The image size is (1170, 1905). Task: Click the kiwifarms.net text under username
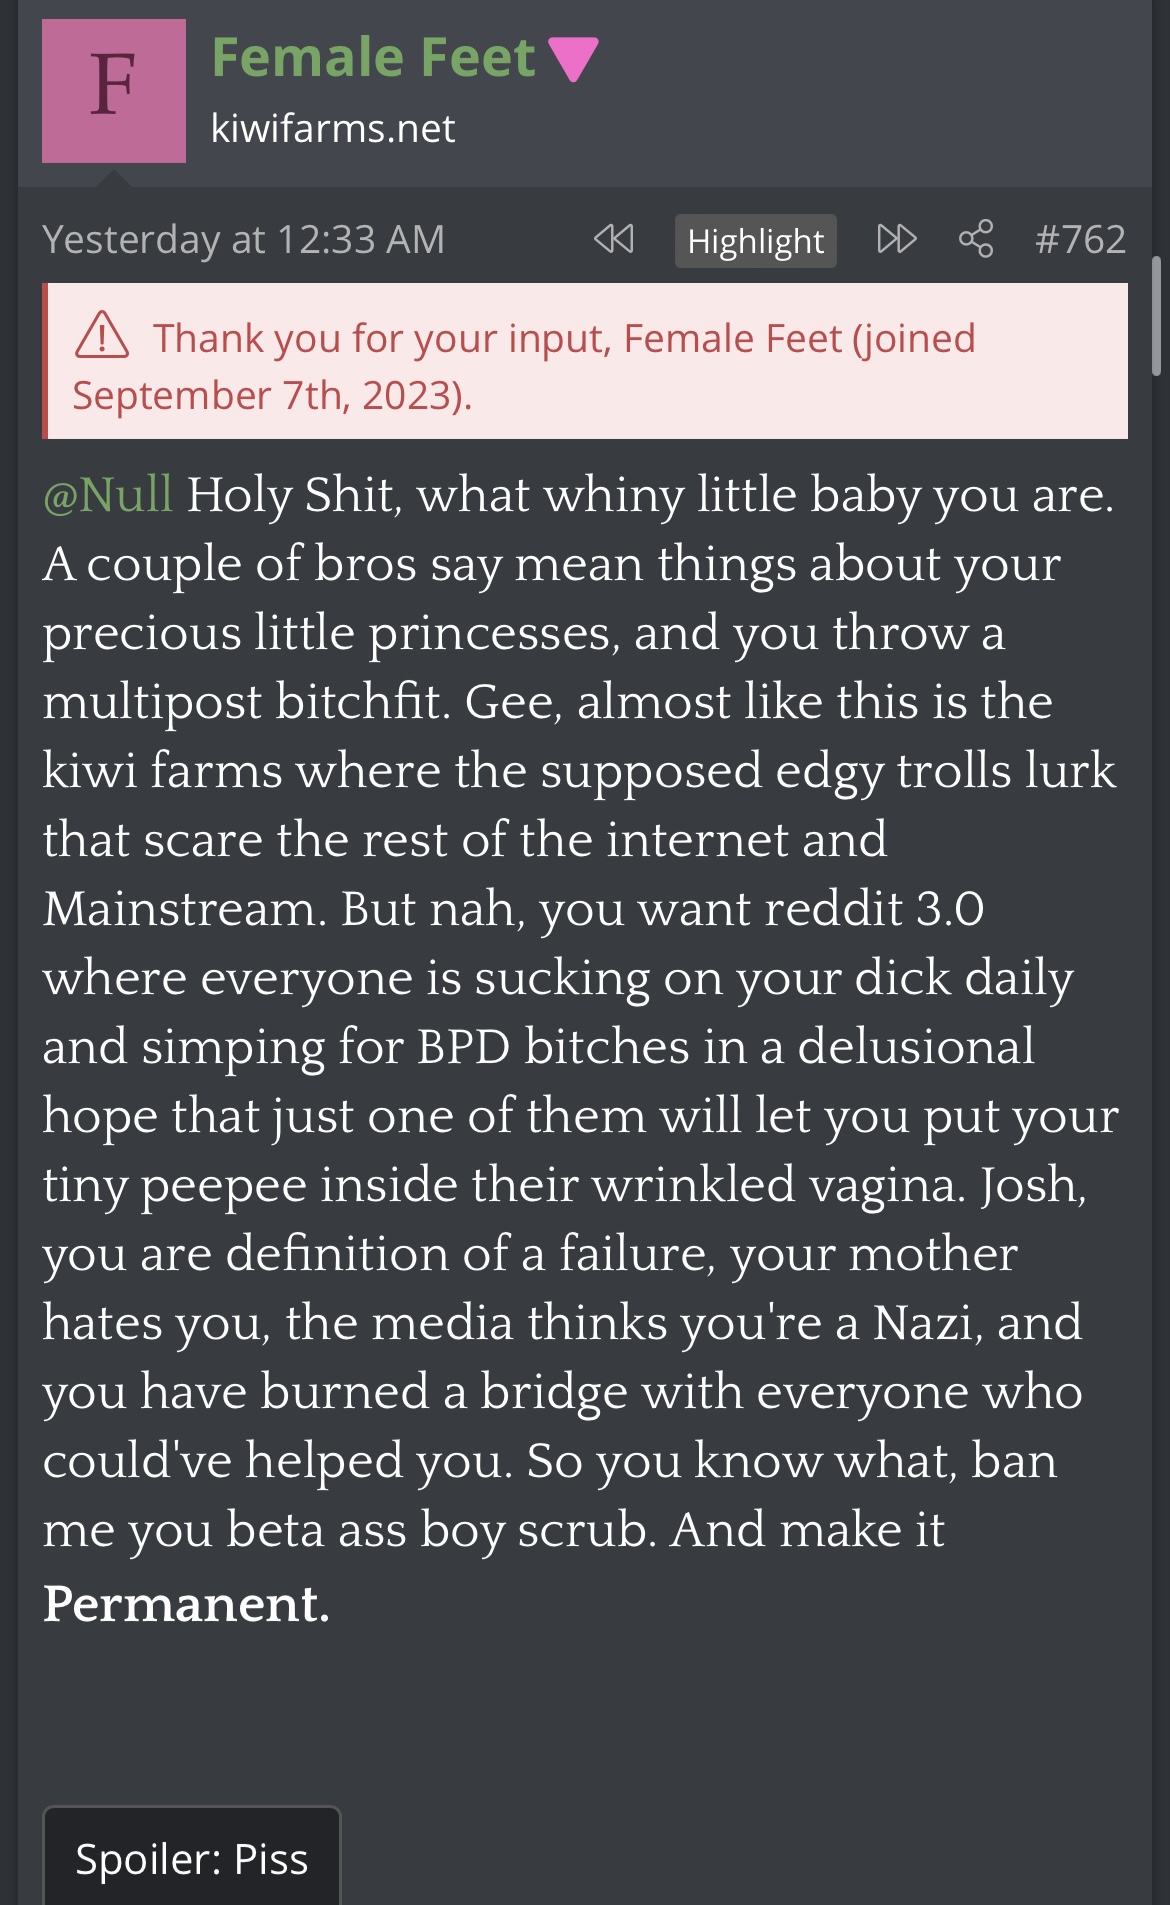click(333, 128)
